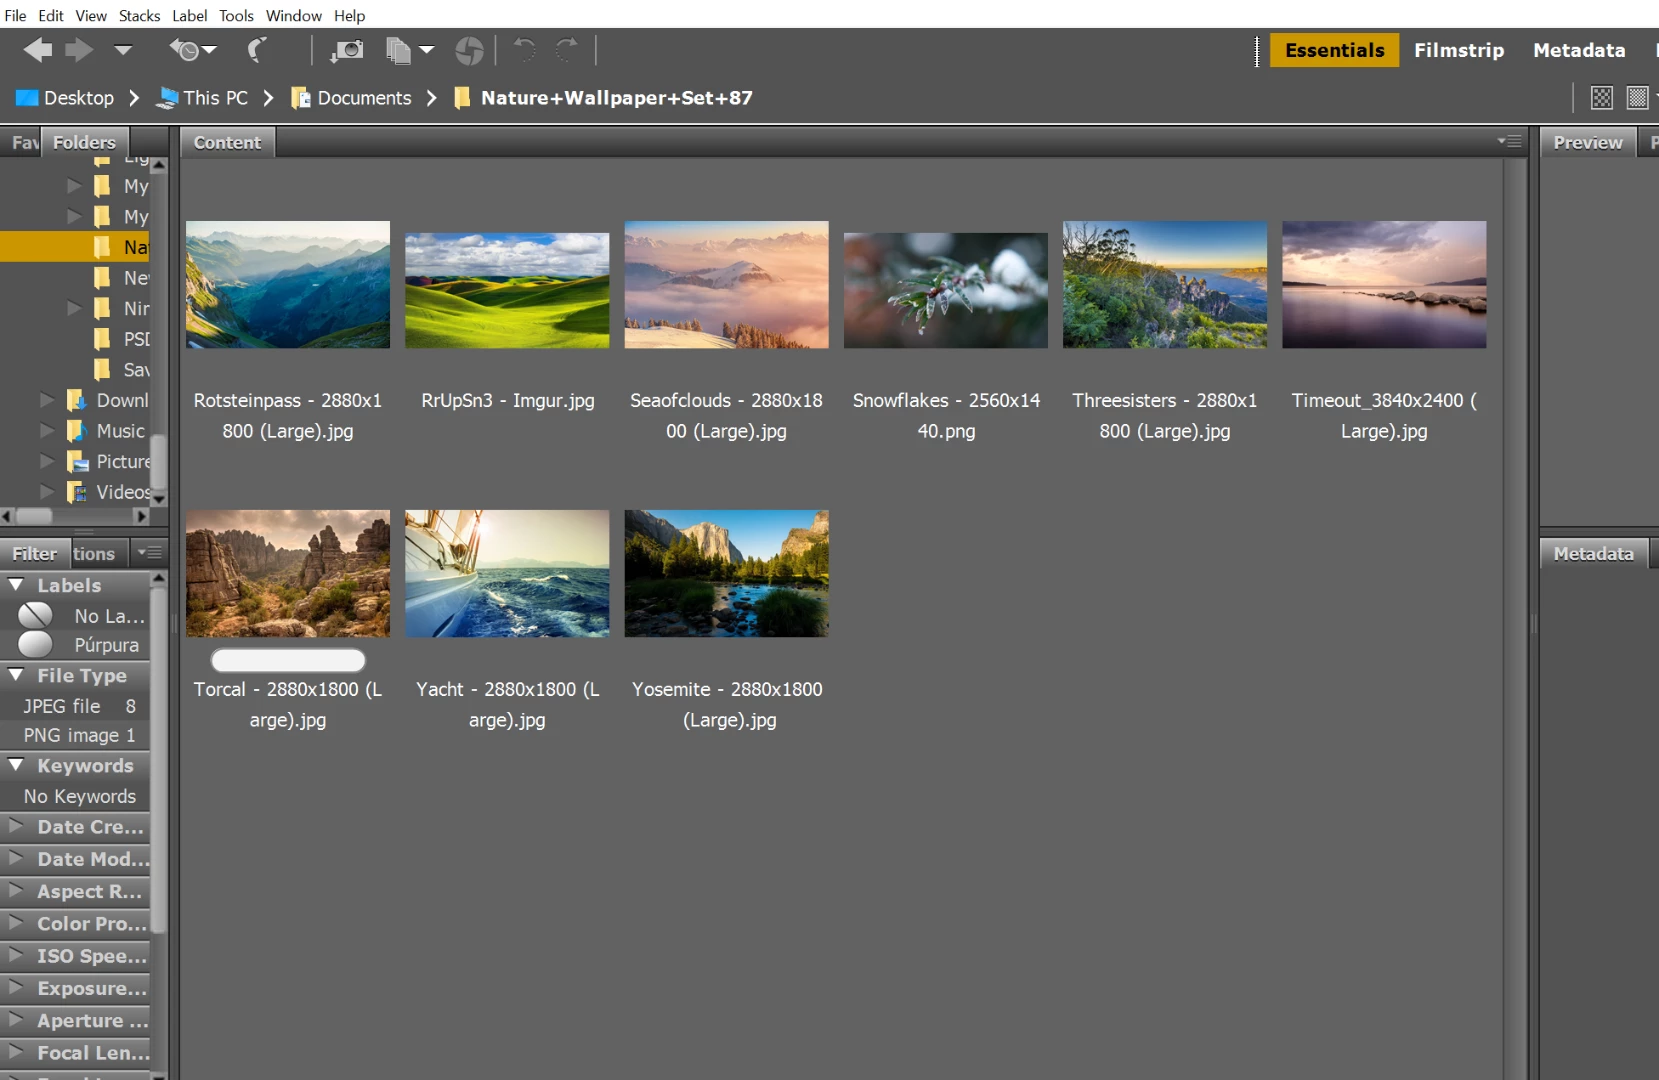Click the second thumbnail options icon
Screen dimensions: 1659x1080
[1637, 97]
